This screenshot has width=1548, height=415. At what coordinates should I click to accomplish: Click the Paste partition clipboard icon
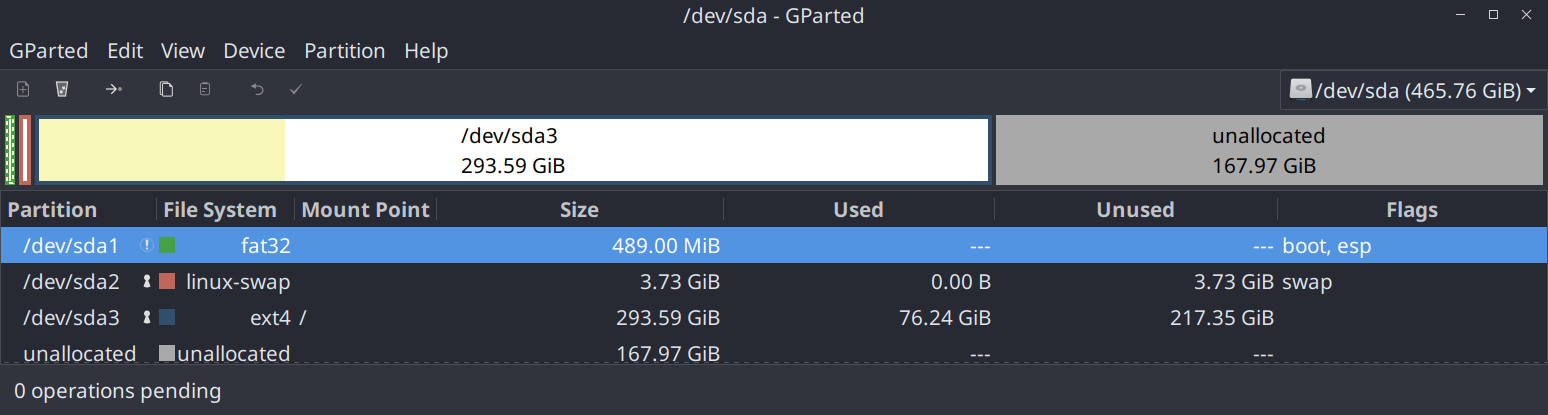coord(205,90)
